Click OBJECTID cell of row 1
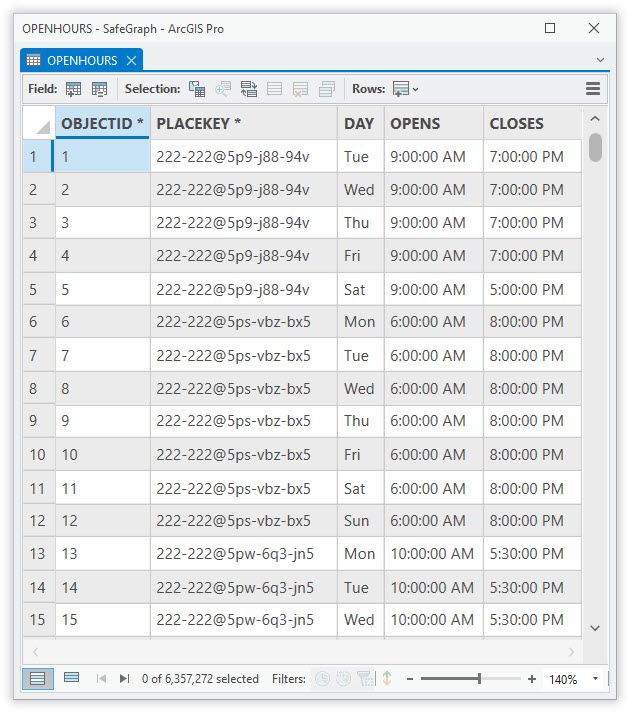 [x=102, y=156]
